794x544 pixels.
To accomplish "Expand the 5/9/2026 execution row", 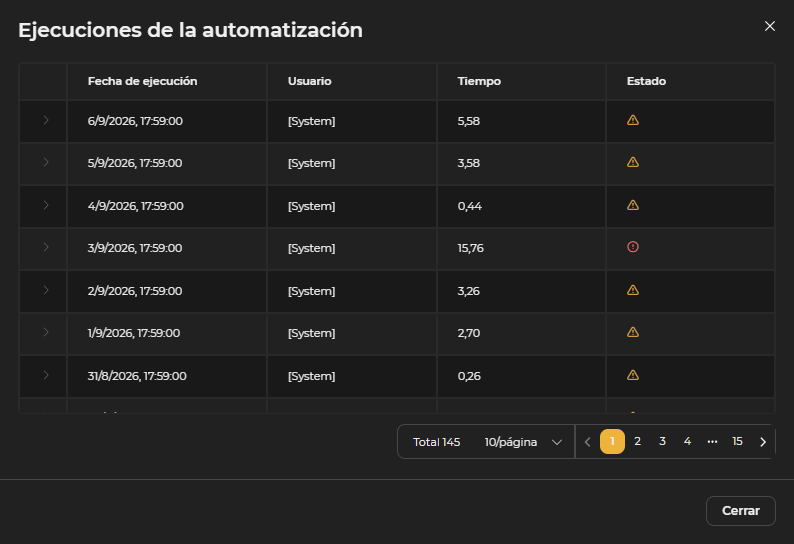I will click(46, 163).
